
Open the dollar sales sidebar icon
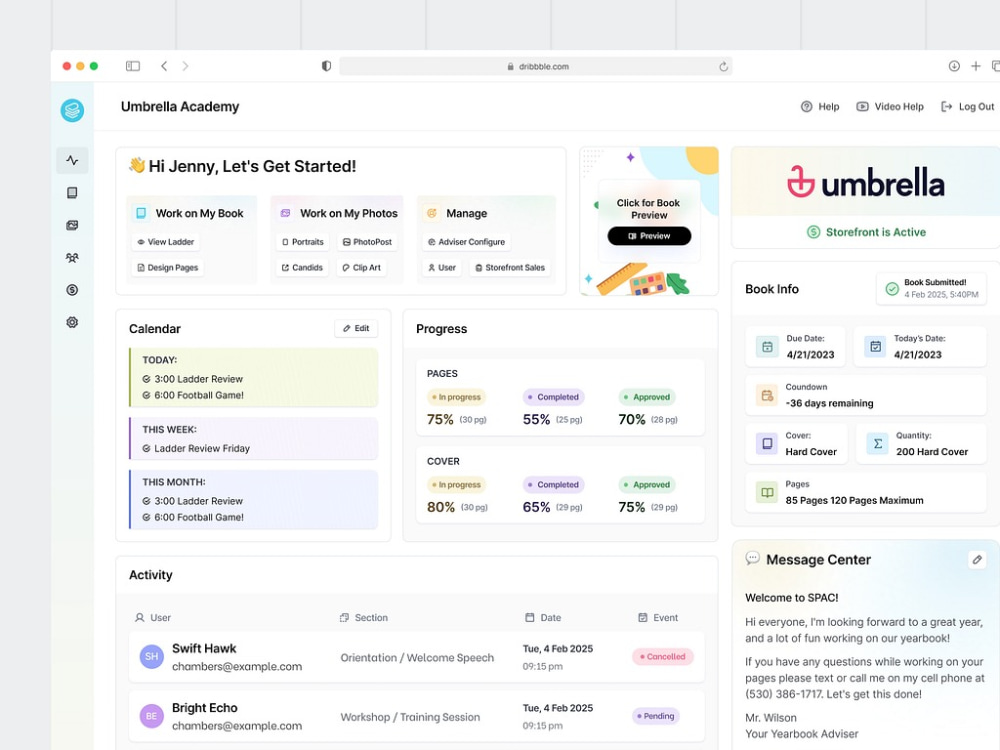click(x=72, y=290)
